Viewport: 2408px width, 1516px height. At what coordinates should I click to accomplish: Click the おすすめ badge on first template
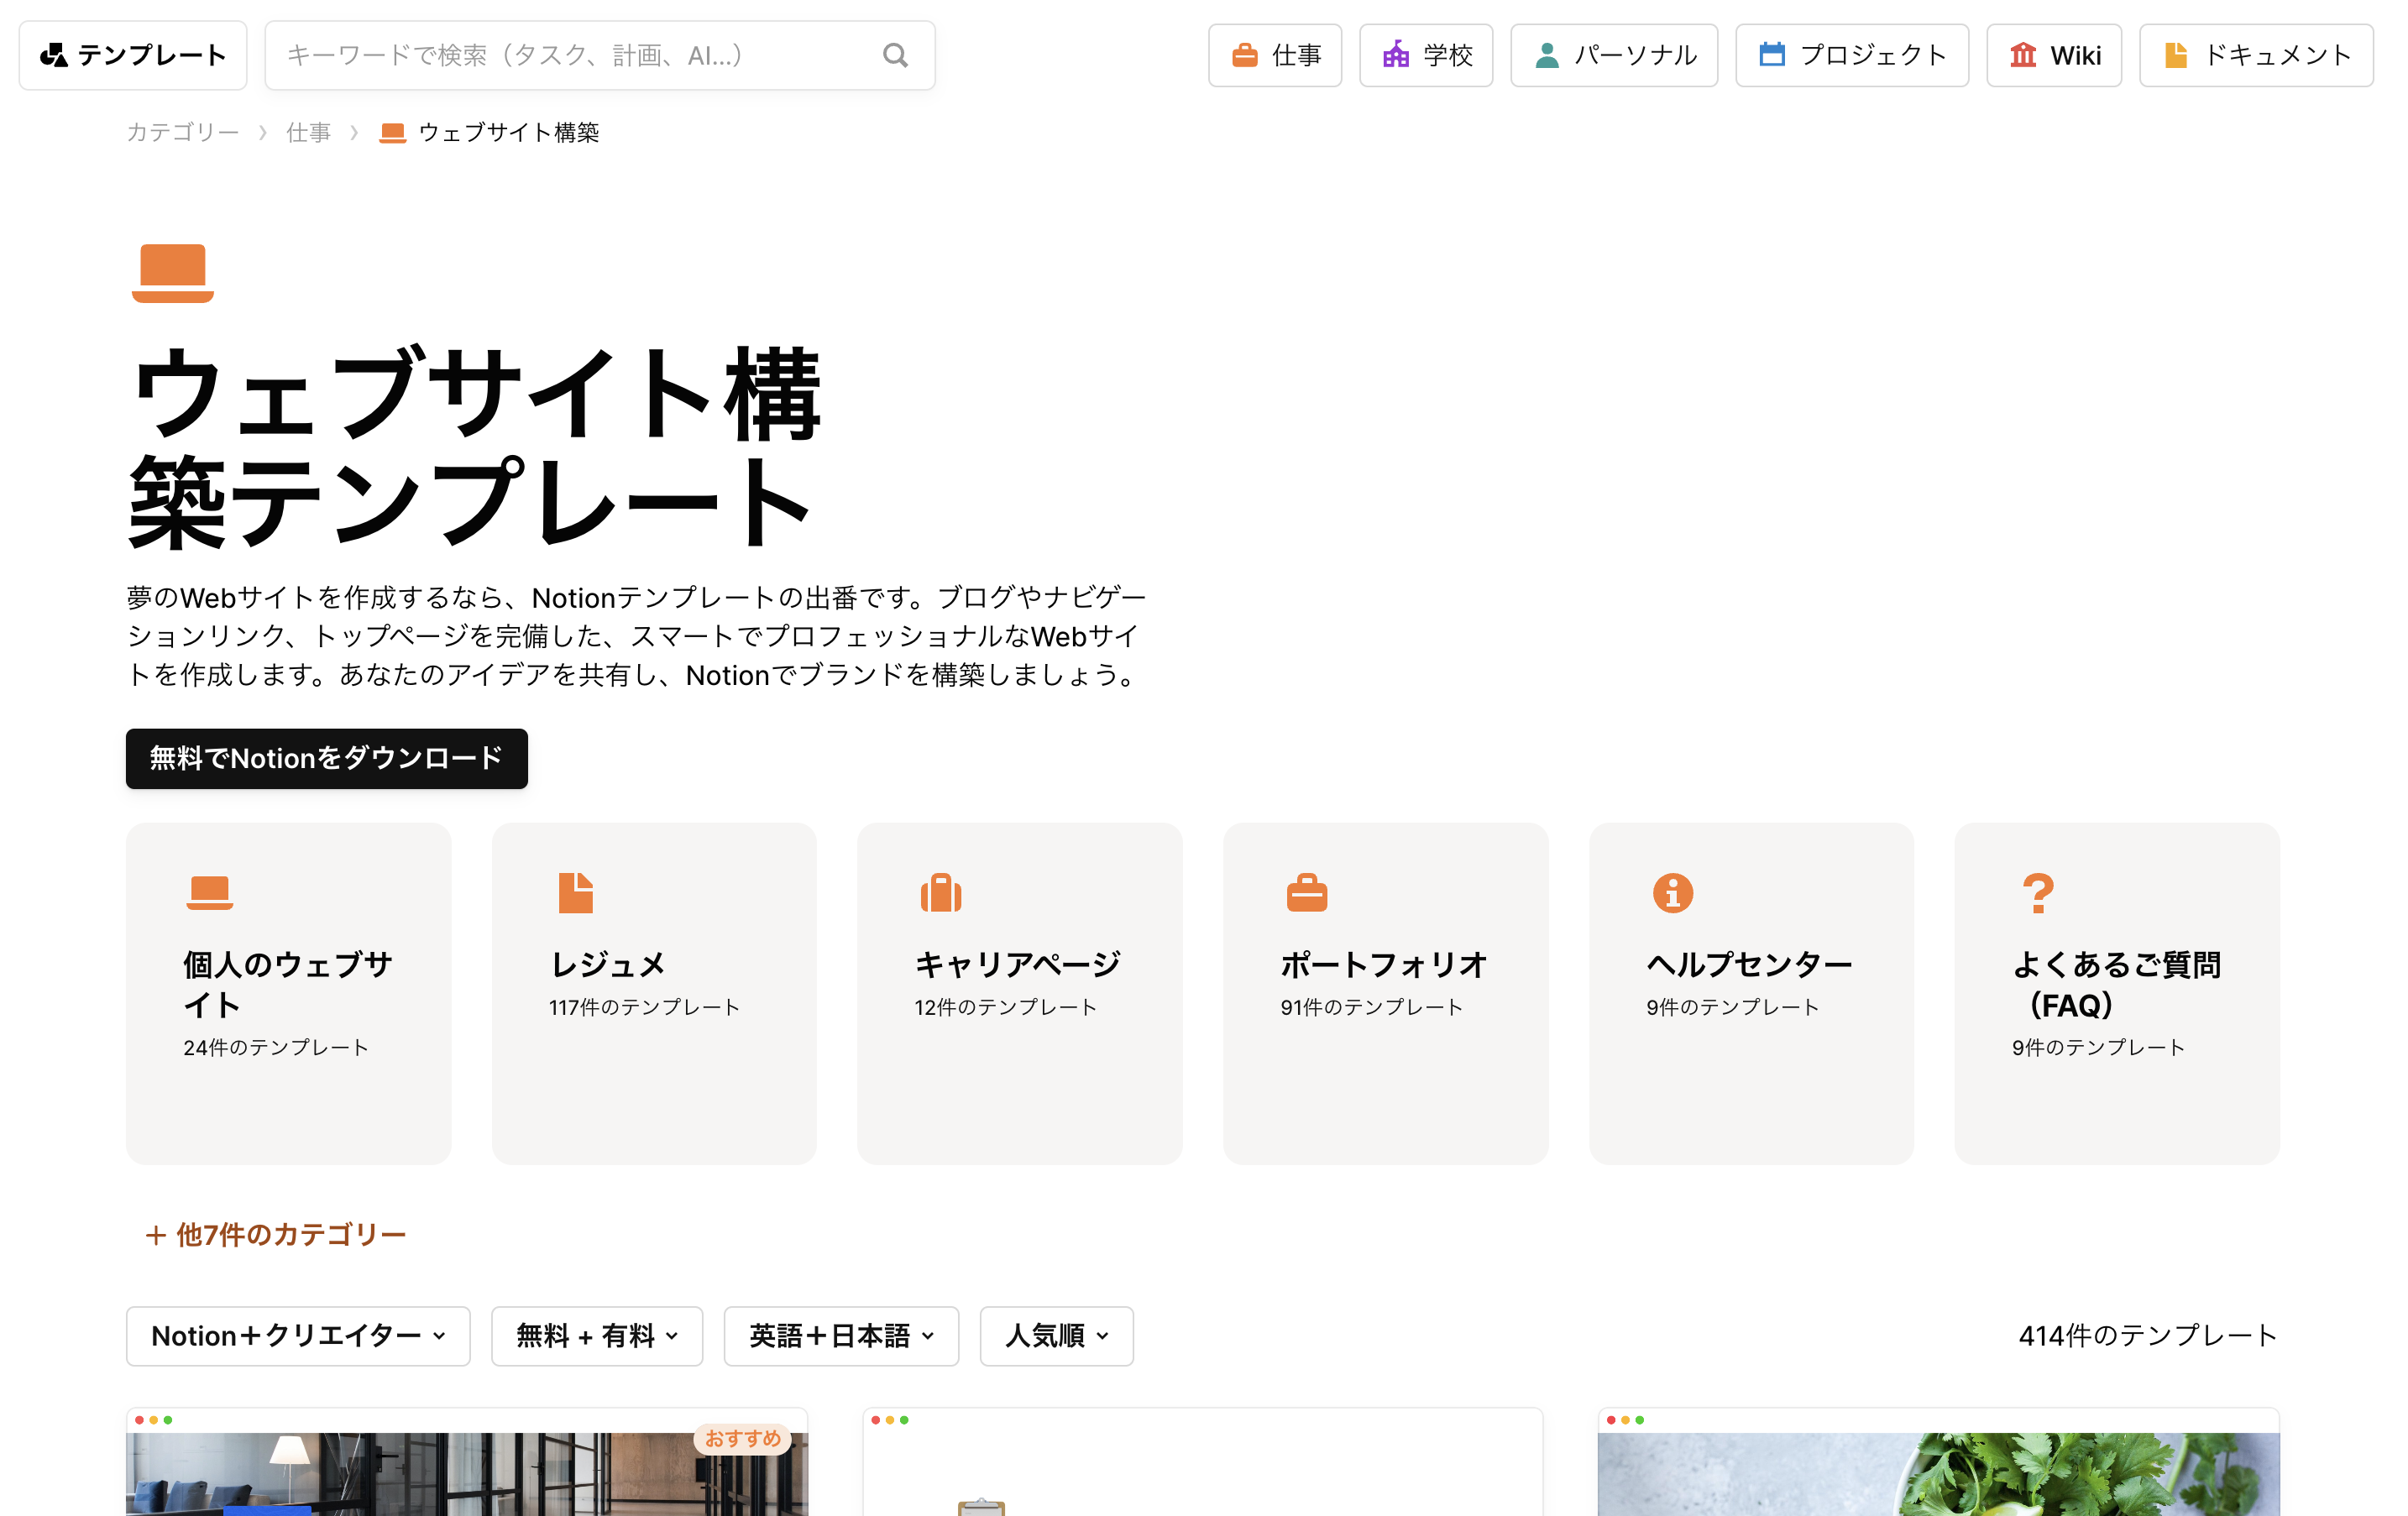click(x=743, y=1439)
